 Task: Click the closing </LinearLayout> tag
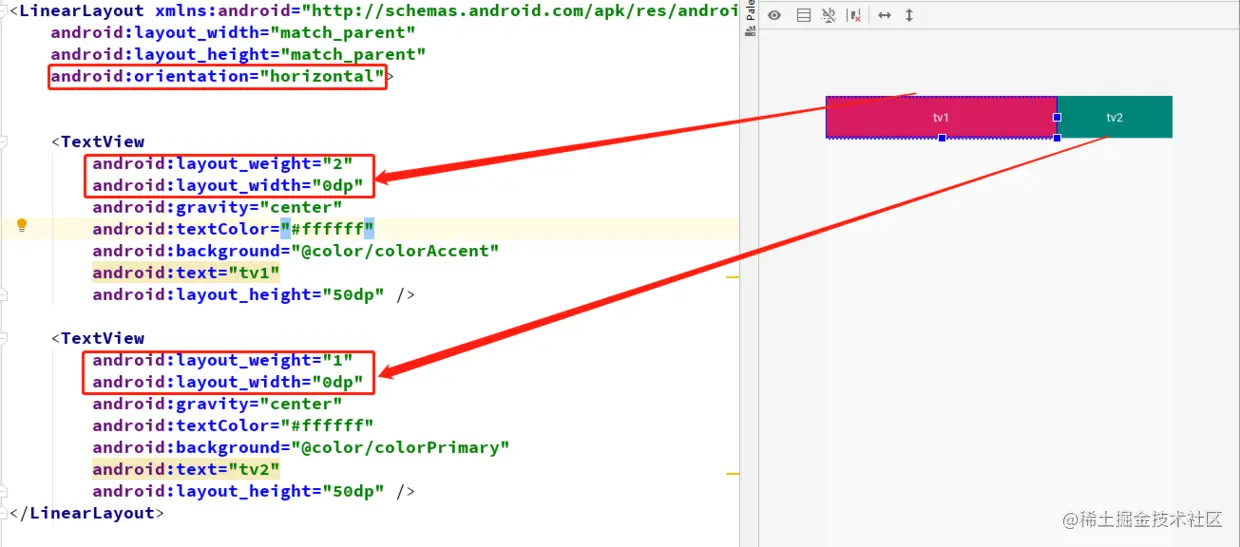click(86, 513)
